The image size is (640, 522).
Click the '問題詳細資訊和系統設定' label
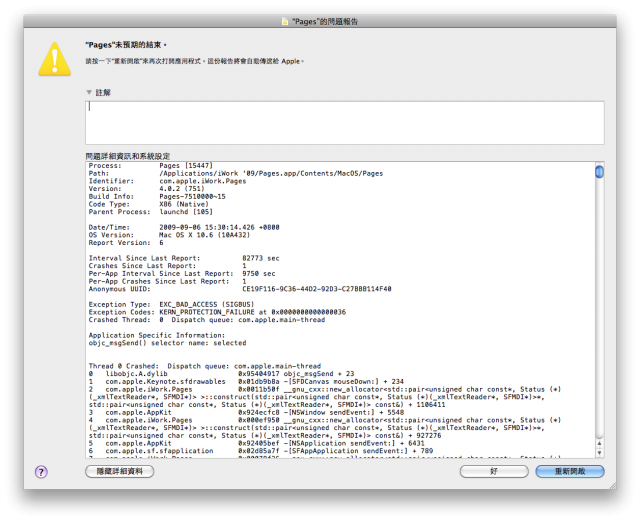tap(127, 156)
